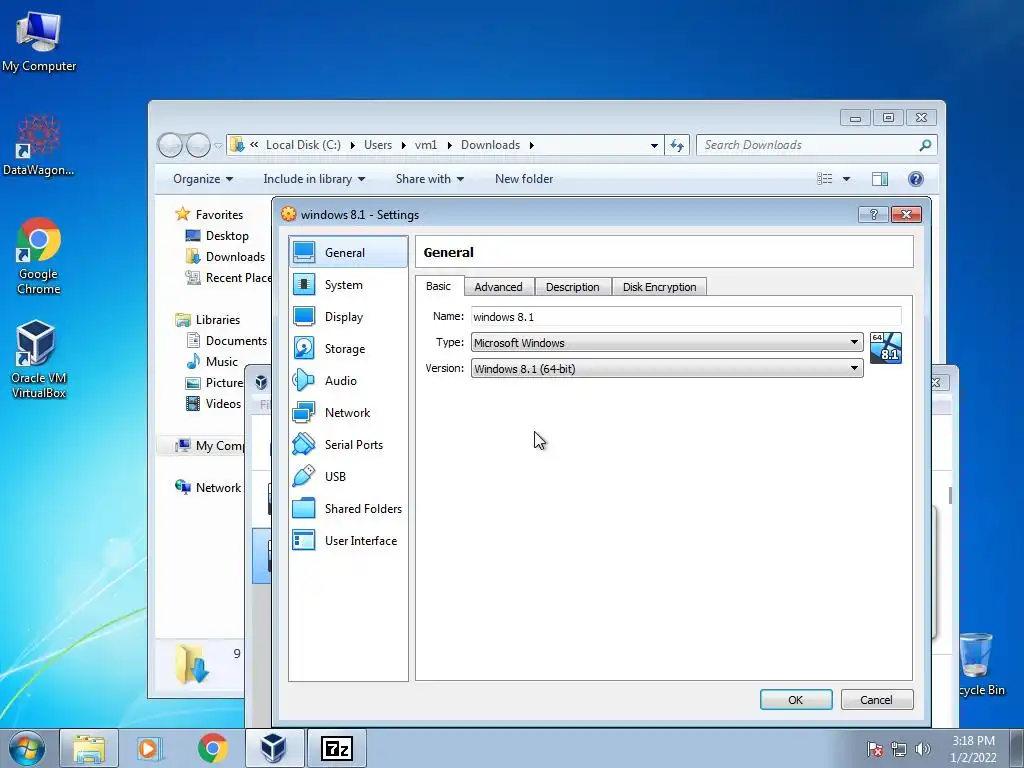Click the Explorer back navigation button

point(170,145)
